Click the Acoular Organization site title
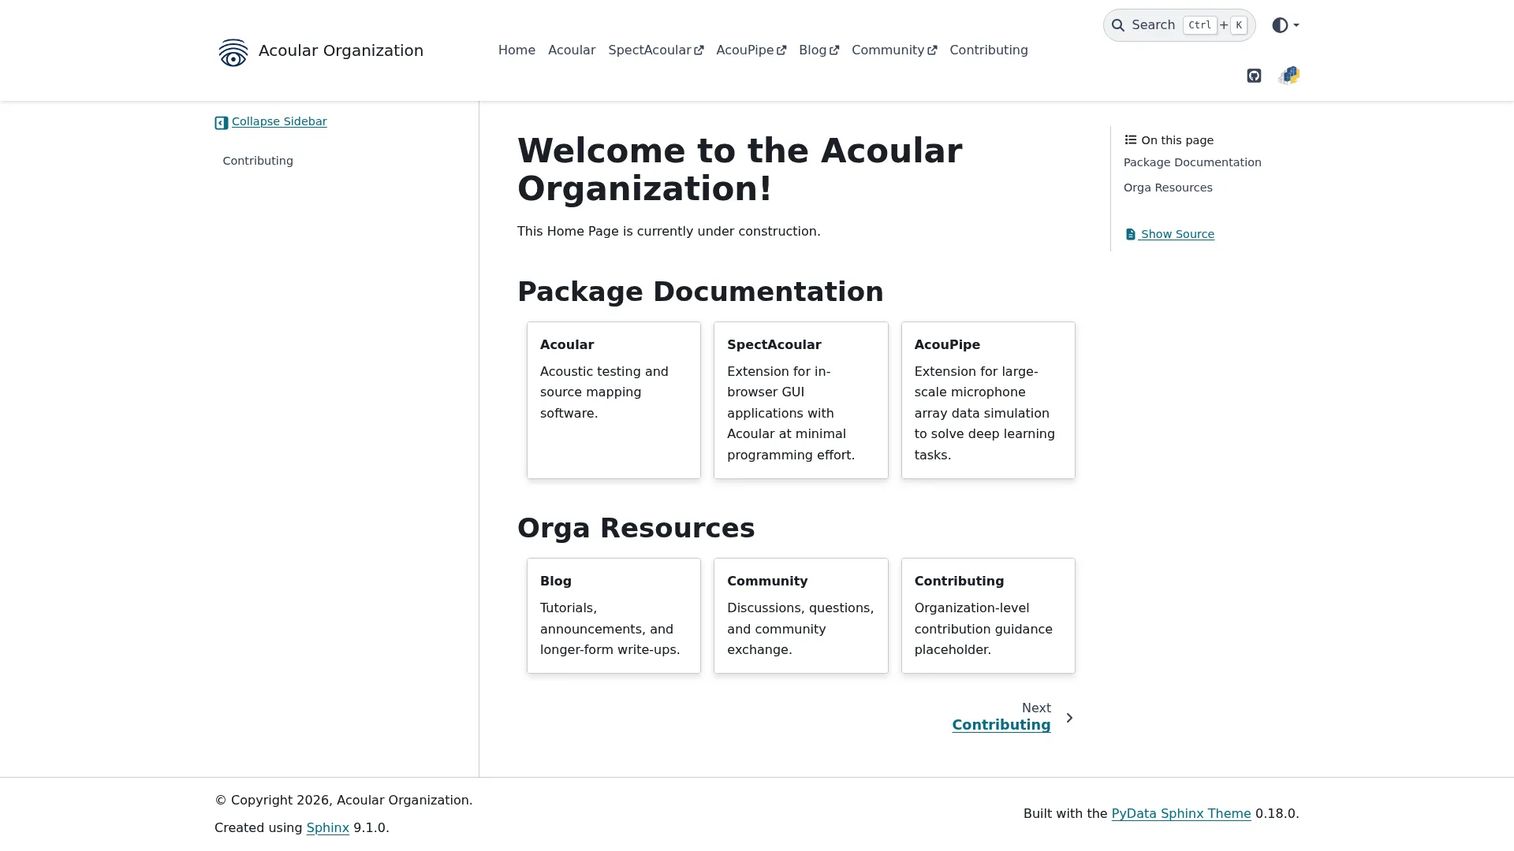Screen dimensions: 1514x851 [x=341, y=51]
